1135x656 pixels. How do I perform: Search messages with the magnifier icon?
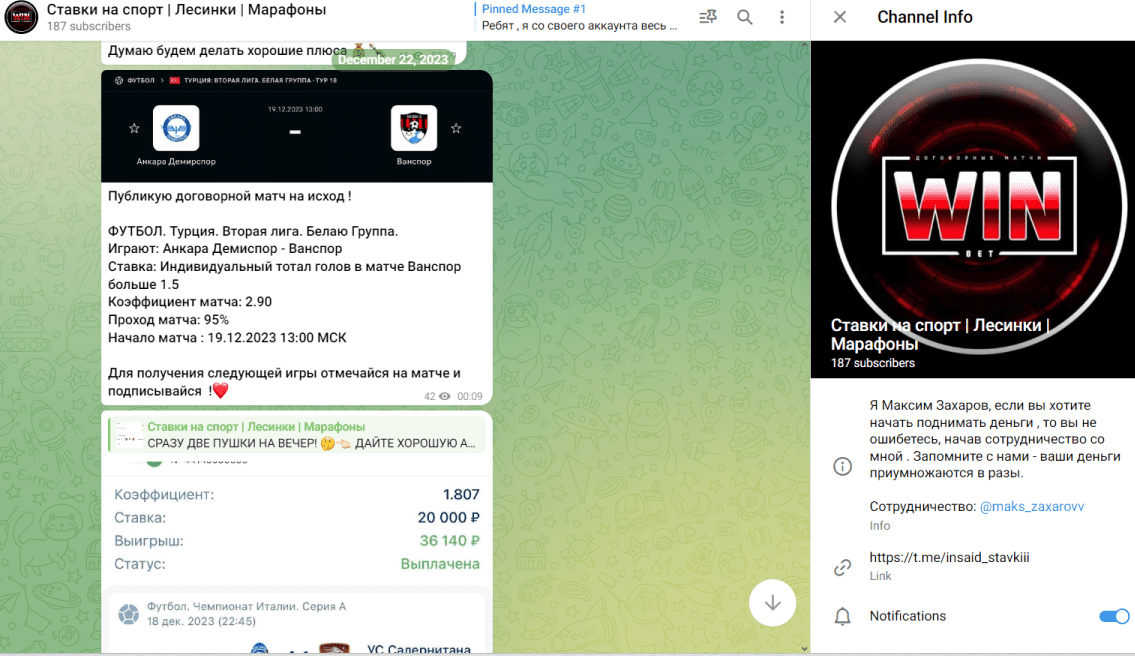(745, 17)
